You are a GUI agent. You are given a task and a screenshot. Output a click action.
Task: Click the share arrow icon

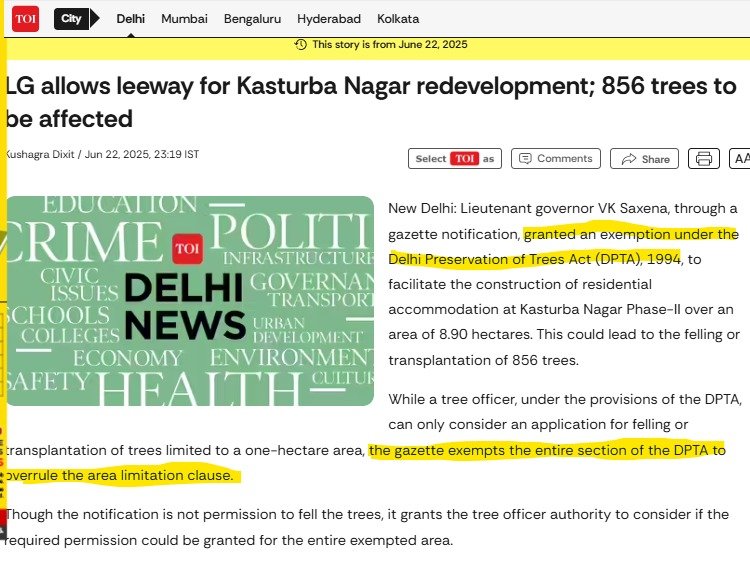[x=629, y=159]
